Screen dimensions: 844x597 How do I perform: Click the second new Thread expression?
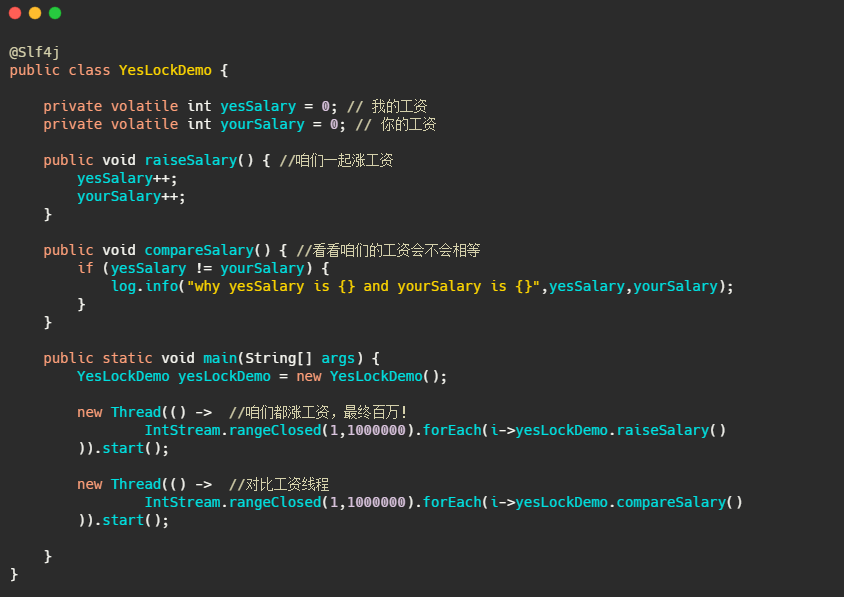[121, 483]
